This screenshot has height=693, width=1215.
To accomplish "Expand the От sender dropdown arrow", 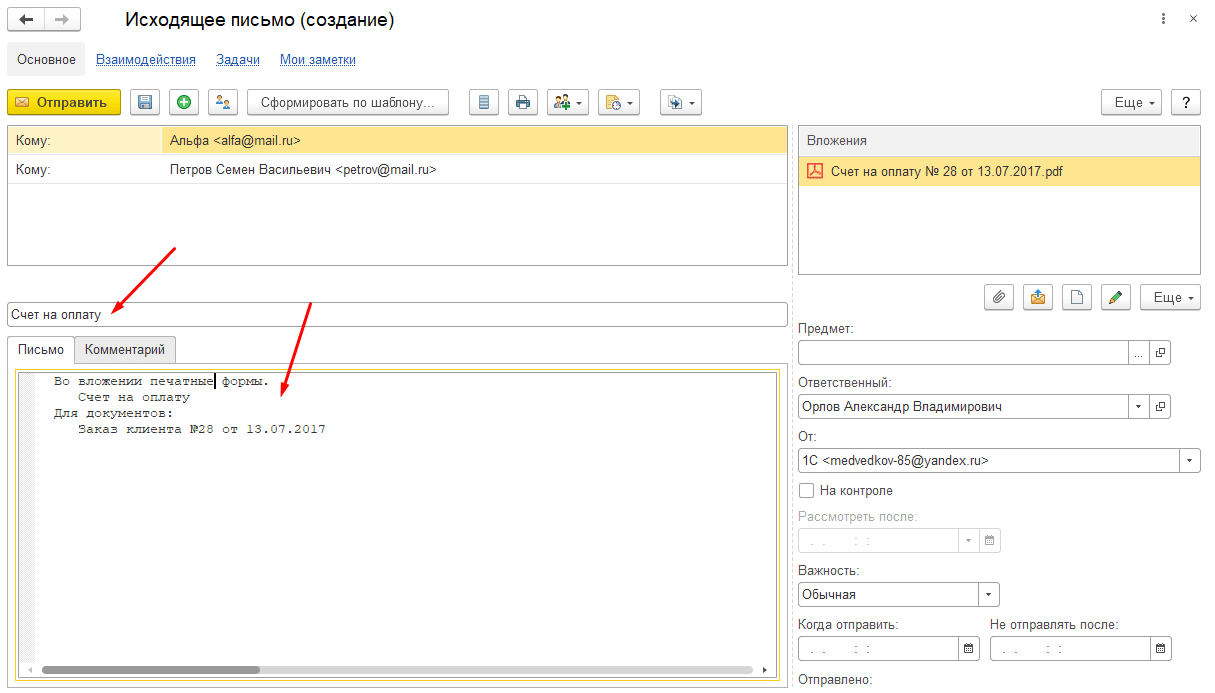I will click(x=1190, y=461).
